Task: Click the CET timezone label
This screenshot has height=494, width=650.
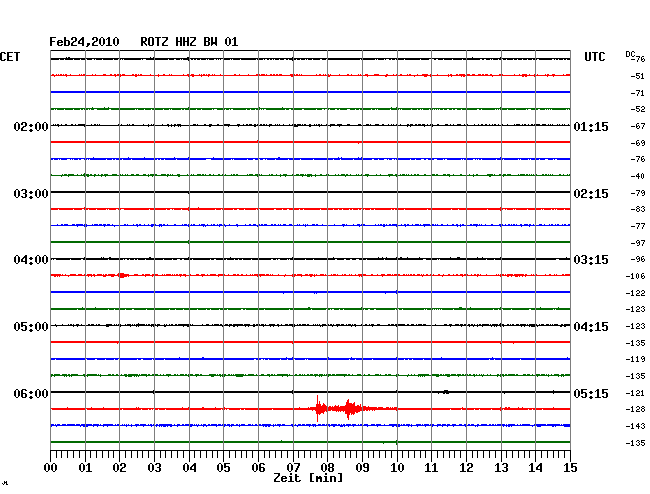Action: [10, 57]
